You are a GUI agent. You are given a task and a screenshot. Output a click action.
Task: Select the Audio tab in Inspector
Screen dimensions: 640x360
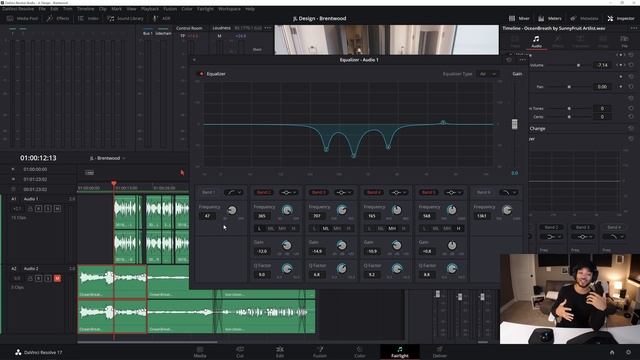(x=536, y=41)
